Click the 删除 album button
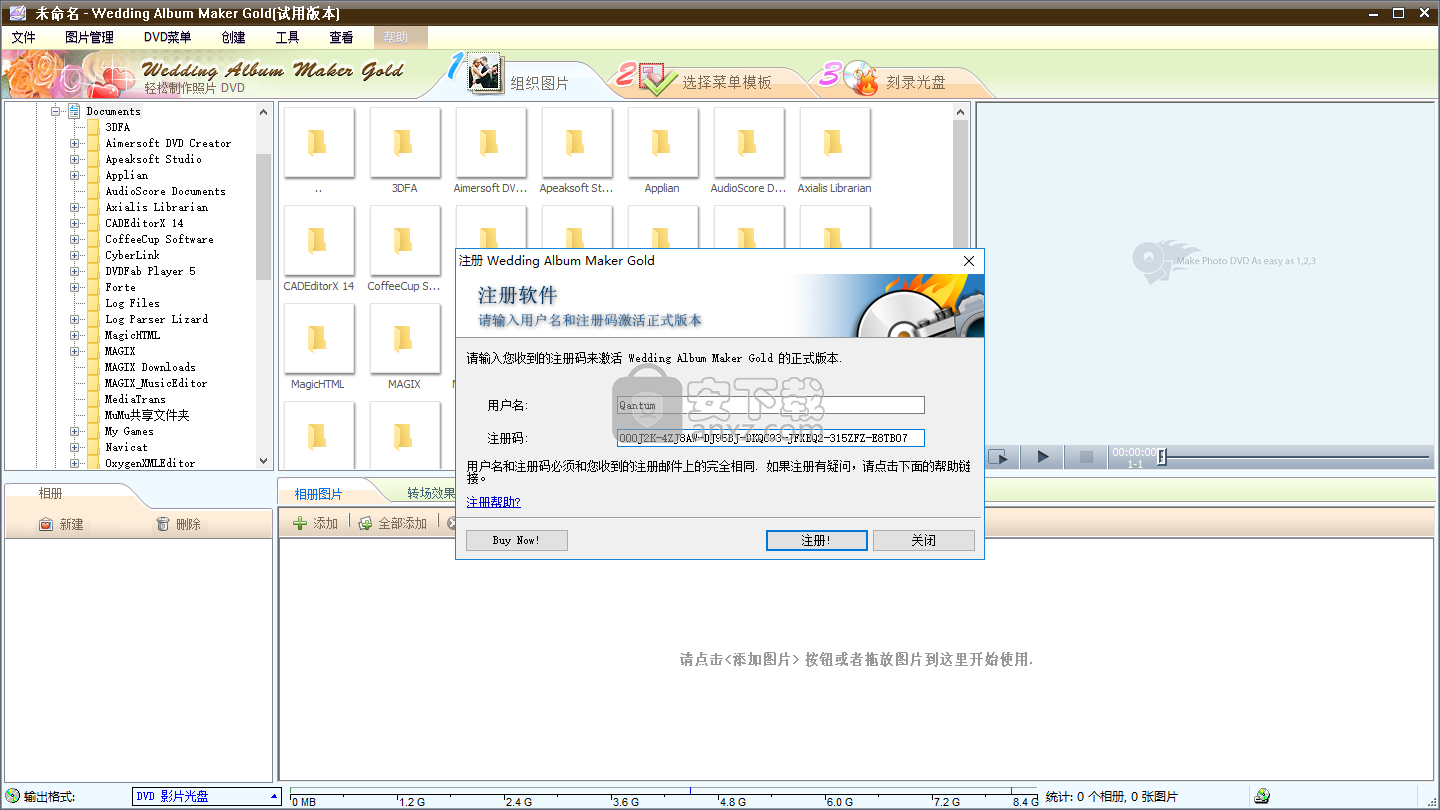1440x810 pixels. coord(179,524)
